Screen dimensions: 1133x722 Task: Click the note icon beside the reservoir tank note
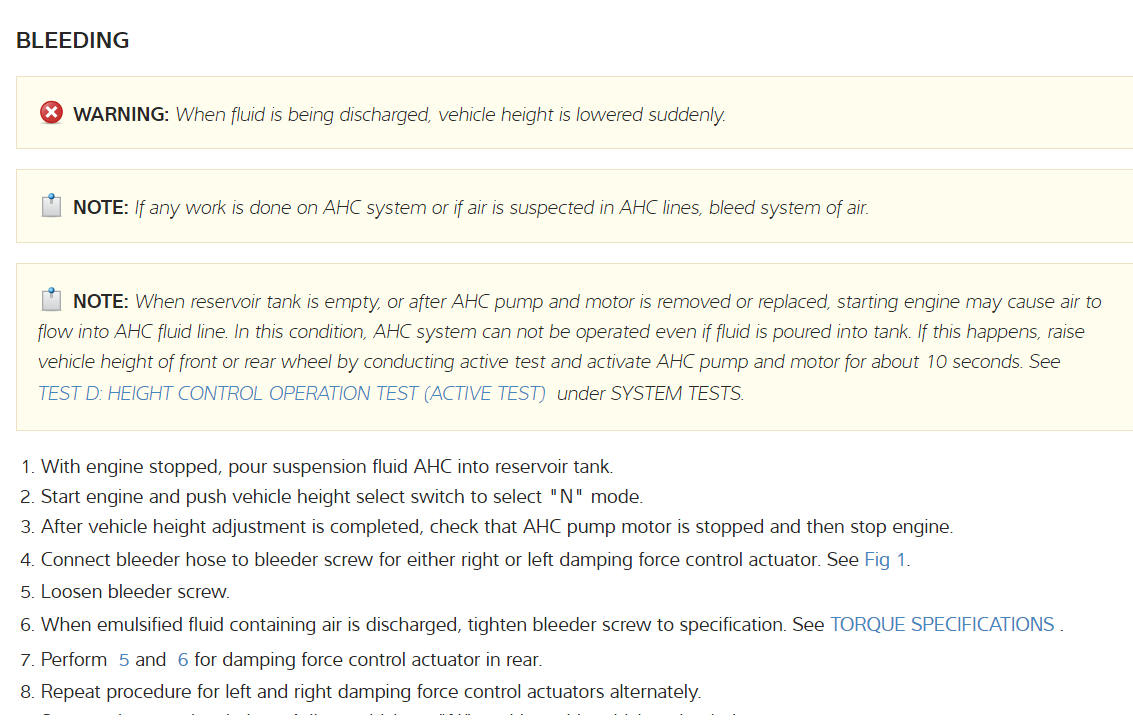coord(51,300)
